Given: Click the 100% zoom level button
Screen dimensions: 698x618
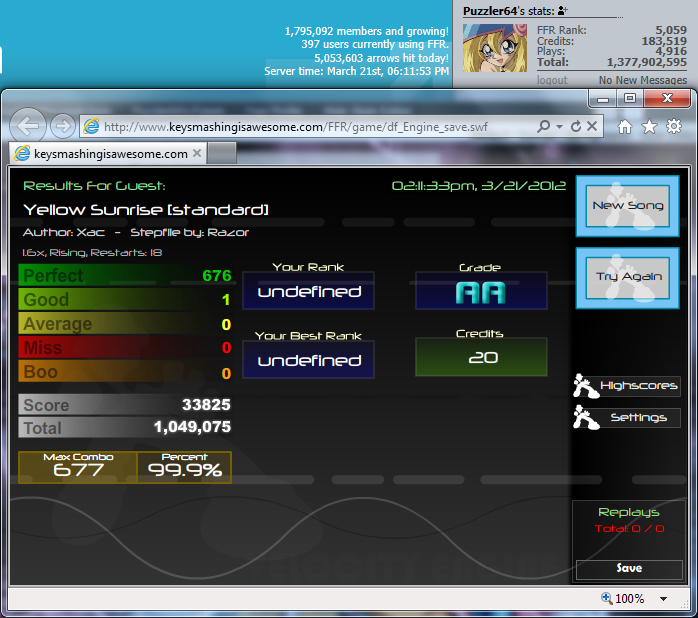Looking at the screenshot, I should (x=622, y=599).
